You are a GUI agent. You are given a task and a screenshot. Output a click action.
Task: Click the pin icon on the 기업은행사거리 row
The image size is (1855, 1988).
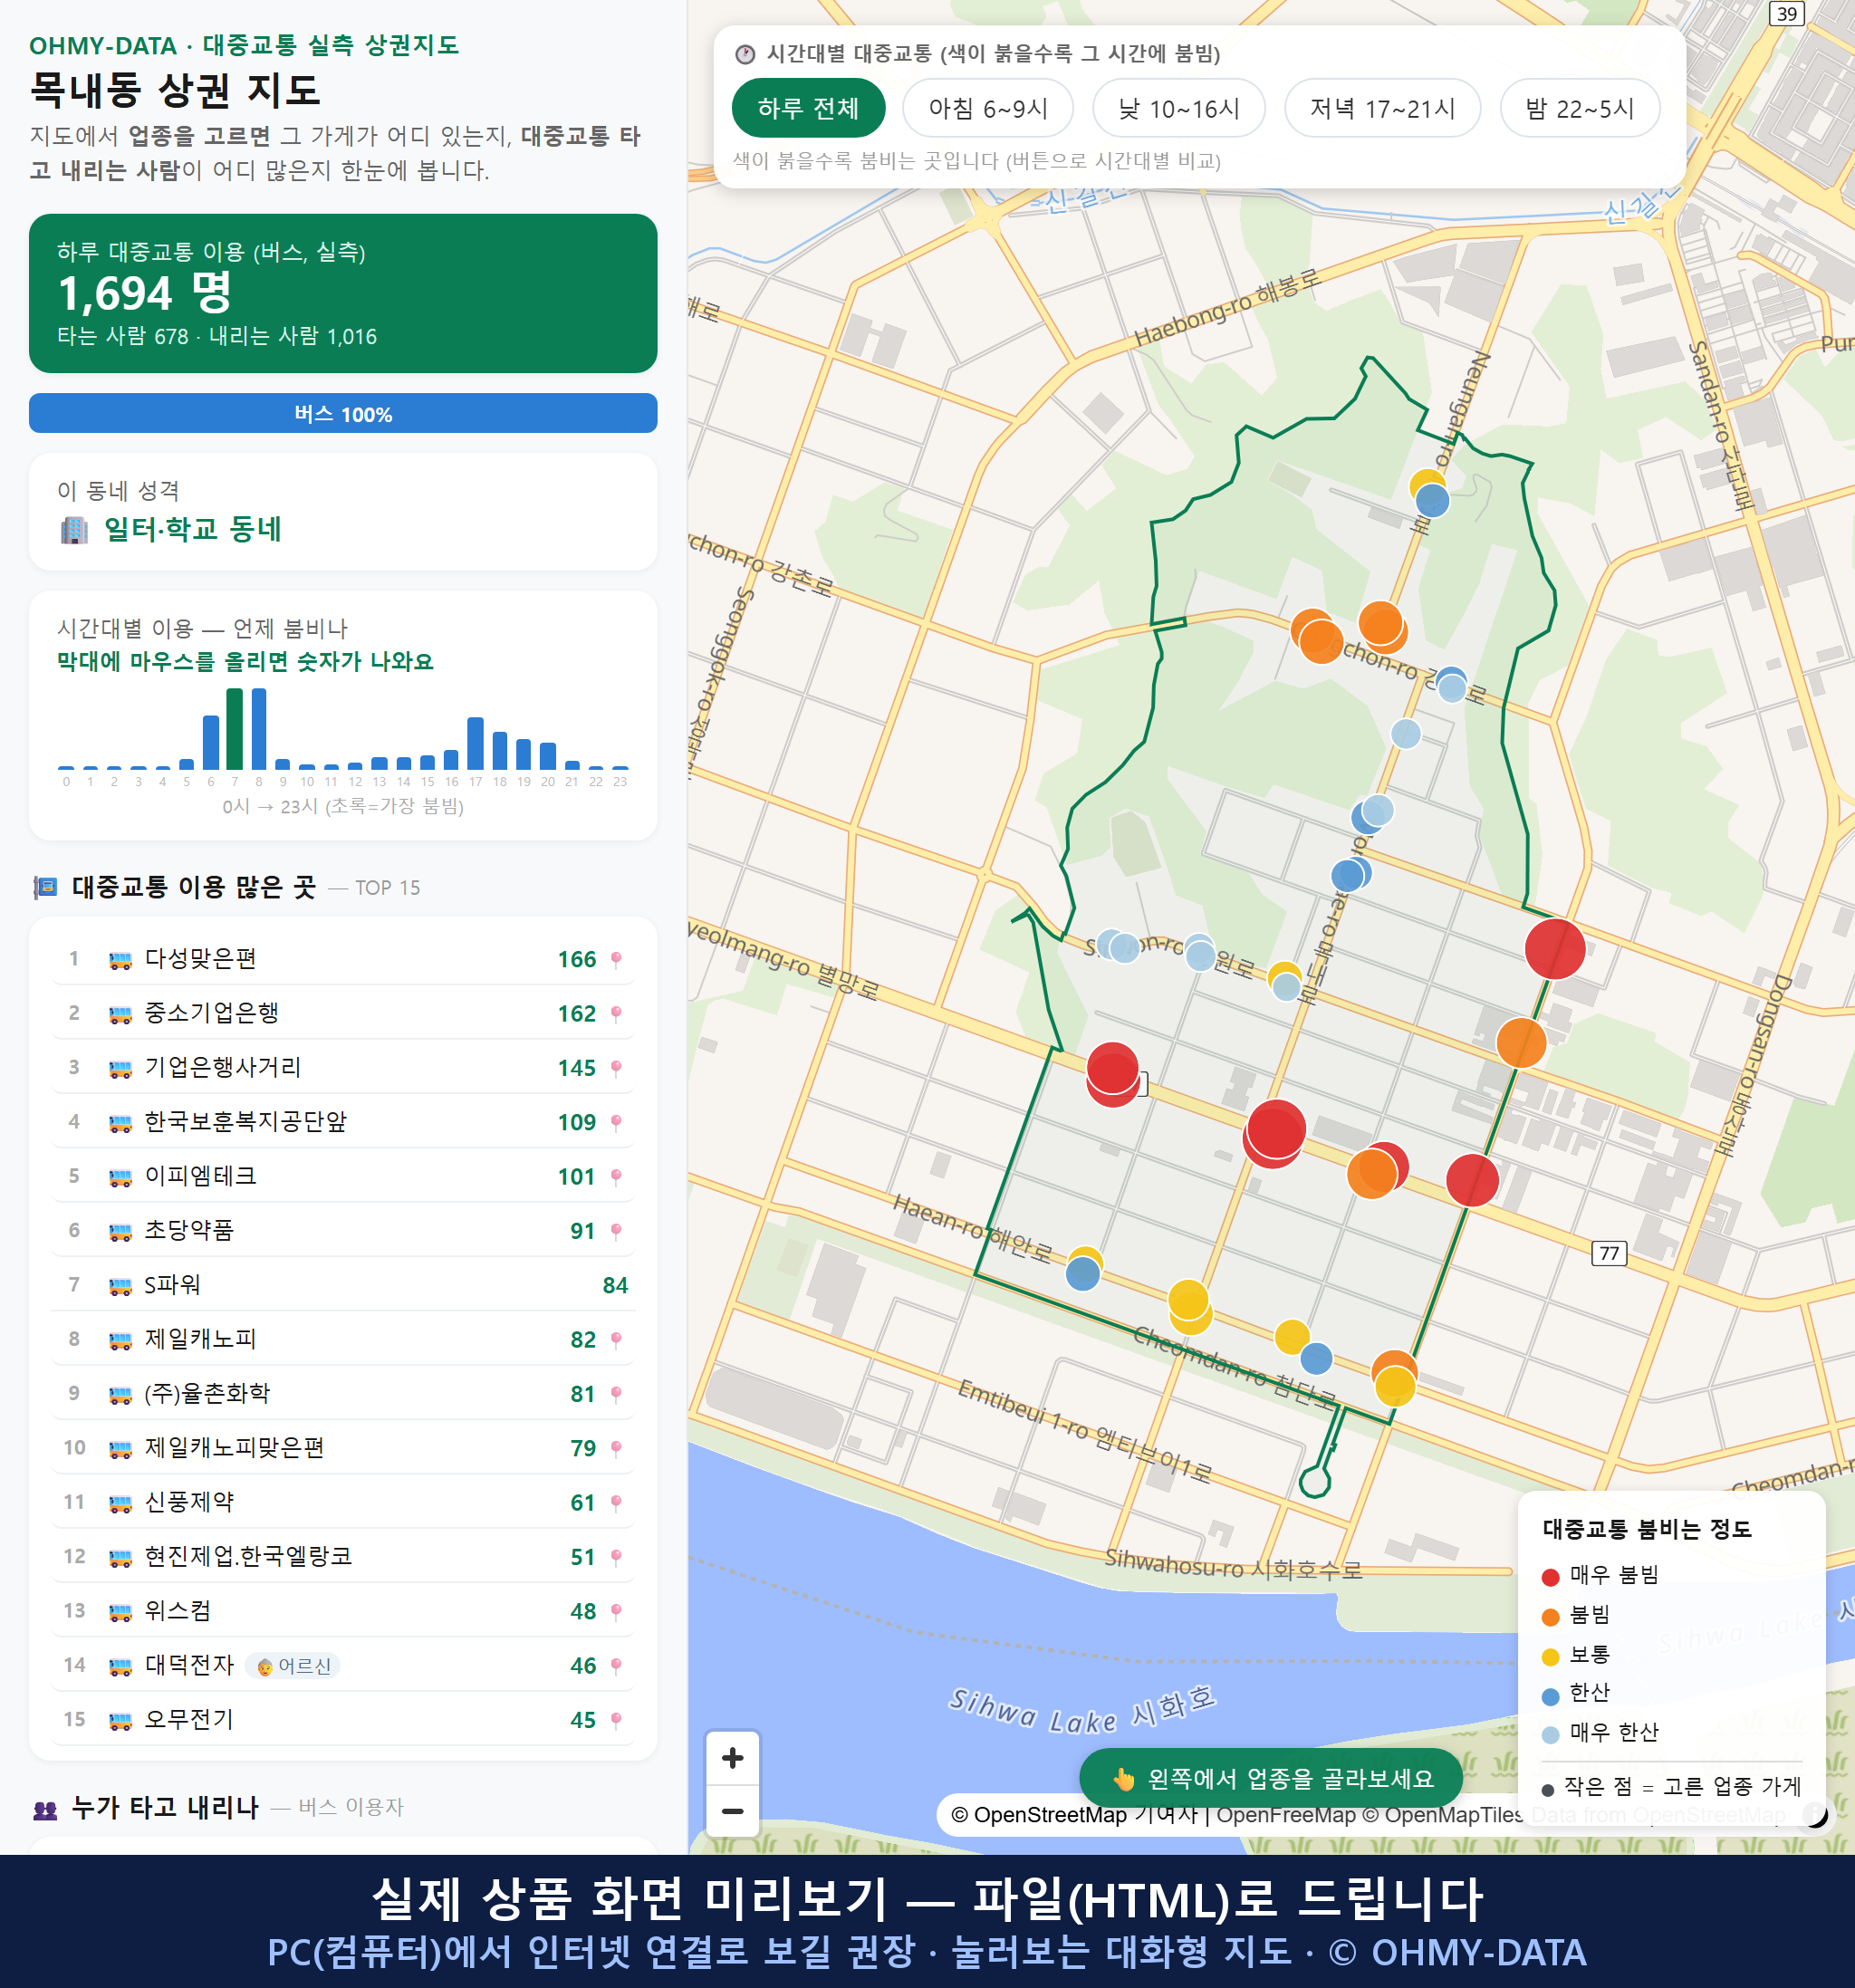click(616, 1068)
